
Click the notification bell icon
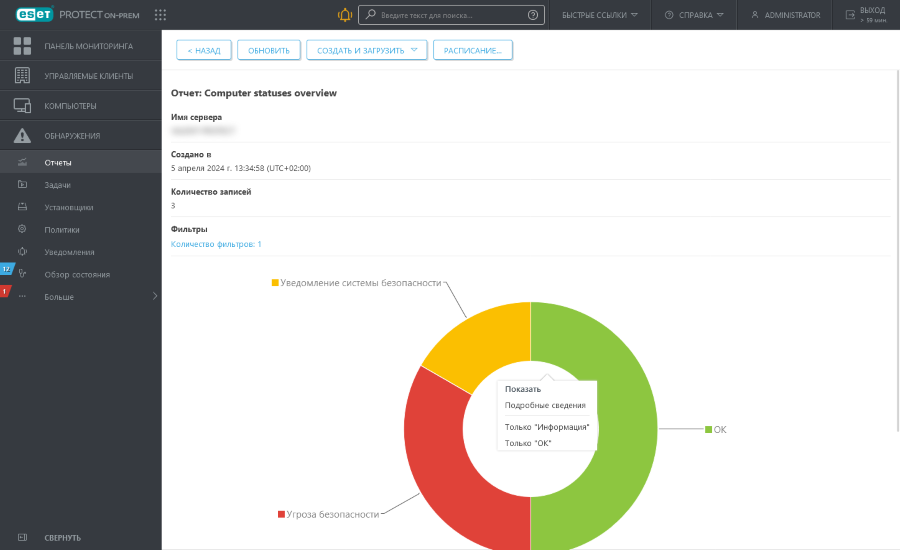pyautogui.click(x=345, y=15)
